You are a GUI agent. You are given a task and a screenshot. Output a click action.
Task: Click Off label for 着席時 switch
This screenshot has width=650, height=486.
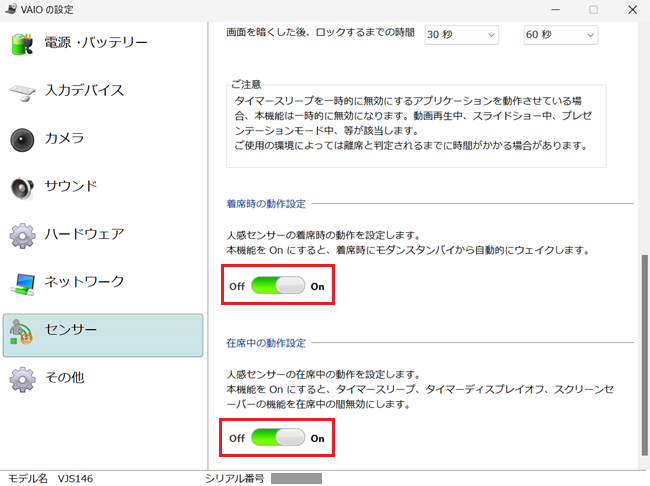pos(237,286)
